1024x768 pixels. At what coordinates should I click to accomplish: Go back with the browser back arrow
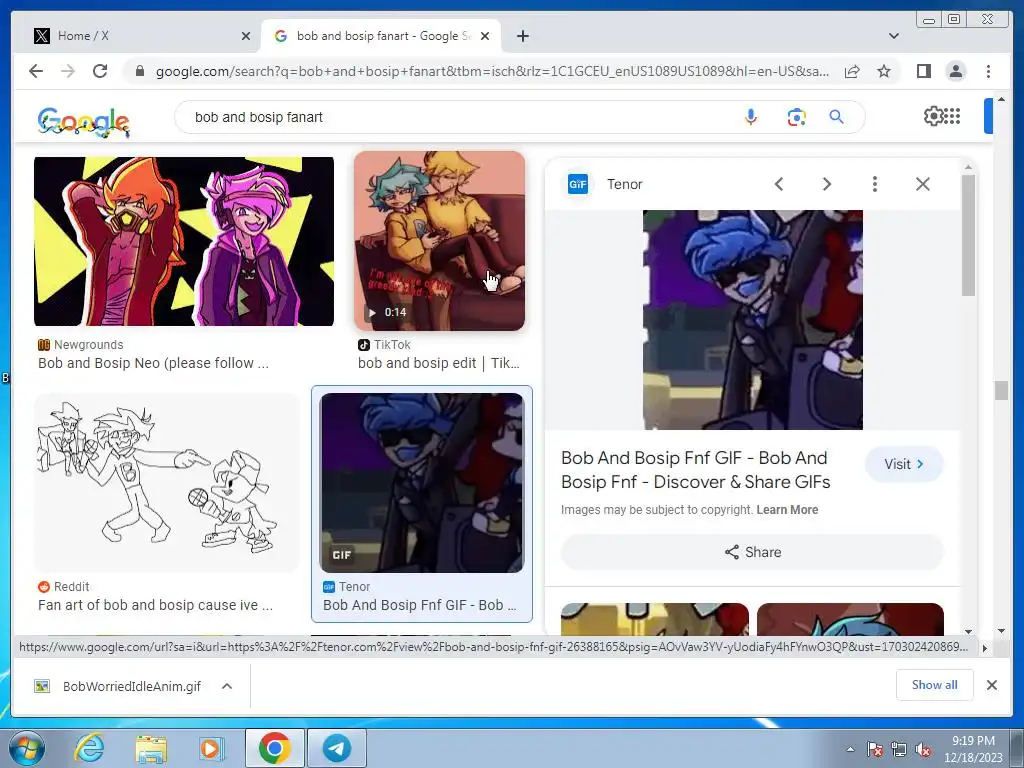click(x=36, y=71)
